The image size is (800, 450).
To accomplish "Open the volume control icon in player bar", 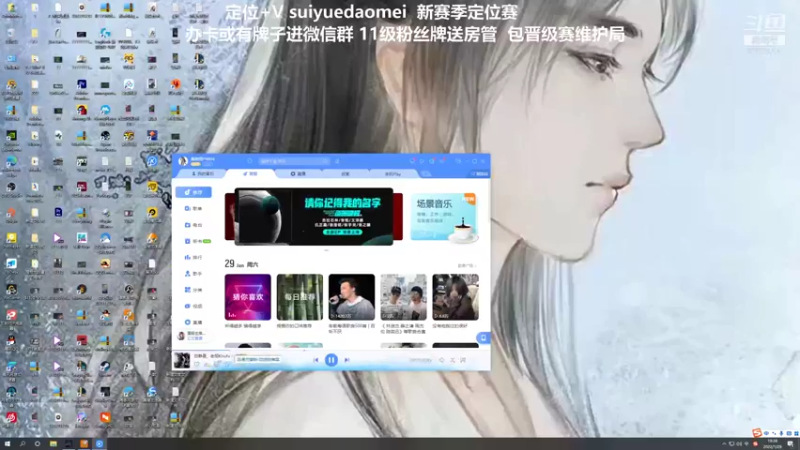I will click(442, 360).
